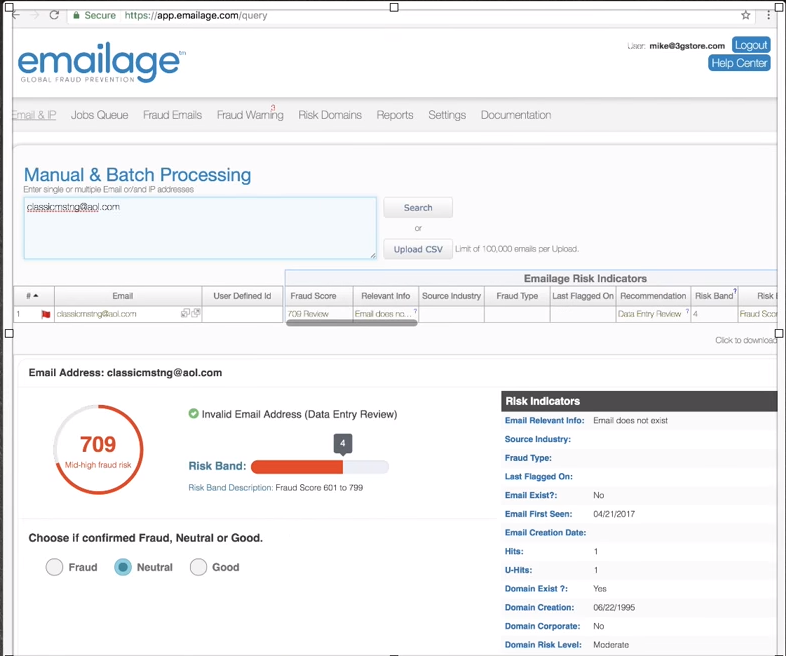This screenshot has width=786, height=656.
Task: Click the emailage logo
Action: pyautogui.click(x=101, y=63)
